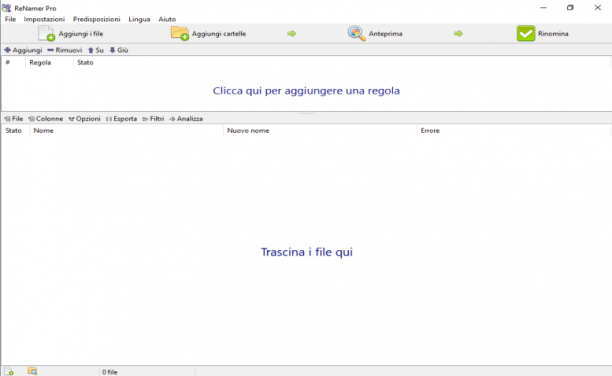Click the Aggiungi i file label
Screen dimensions: 612x376
[81, 34]
